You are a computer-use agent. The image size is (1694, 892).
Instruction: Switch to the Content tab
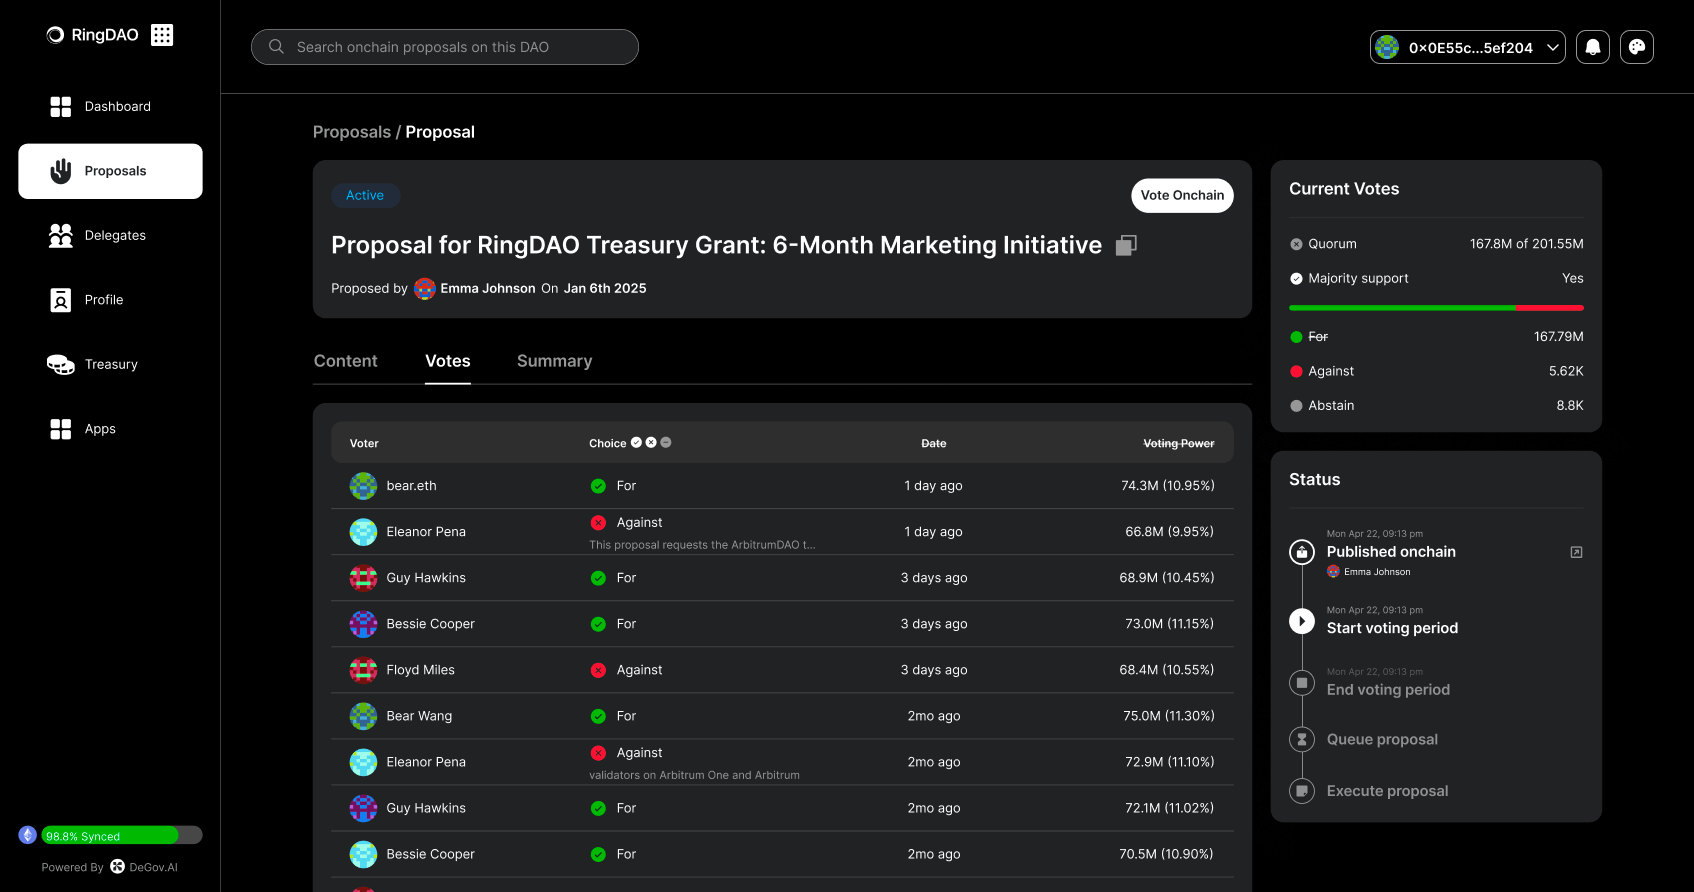click(345, 361)
